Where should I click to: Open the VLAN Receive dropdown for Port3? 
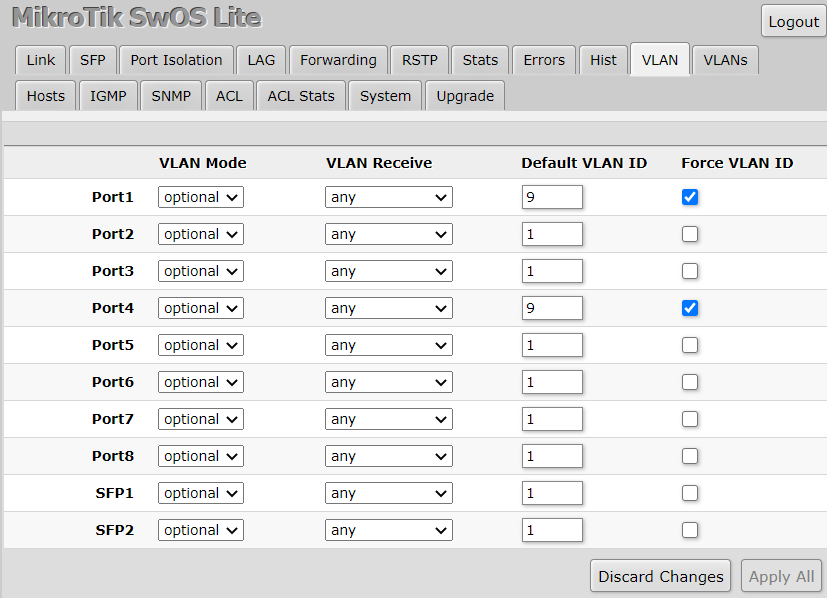pos(388,271)
